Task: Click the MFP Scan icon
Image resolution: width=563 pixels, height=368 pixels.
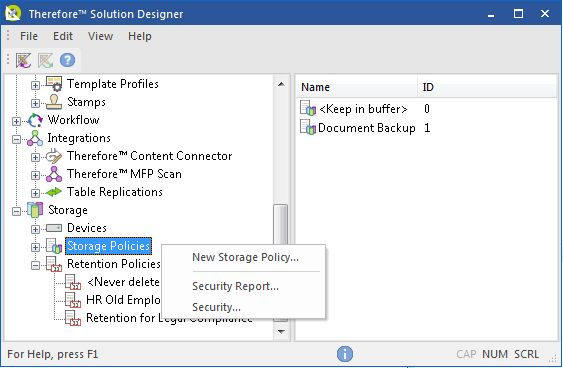Action: (54, 174)
